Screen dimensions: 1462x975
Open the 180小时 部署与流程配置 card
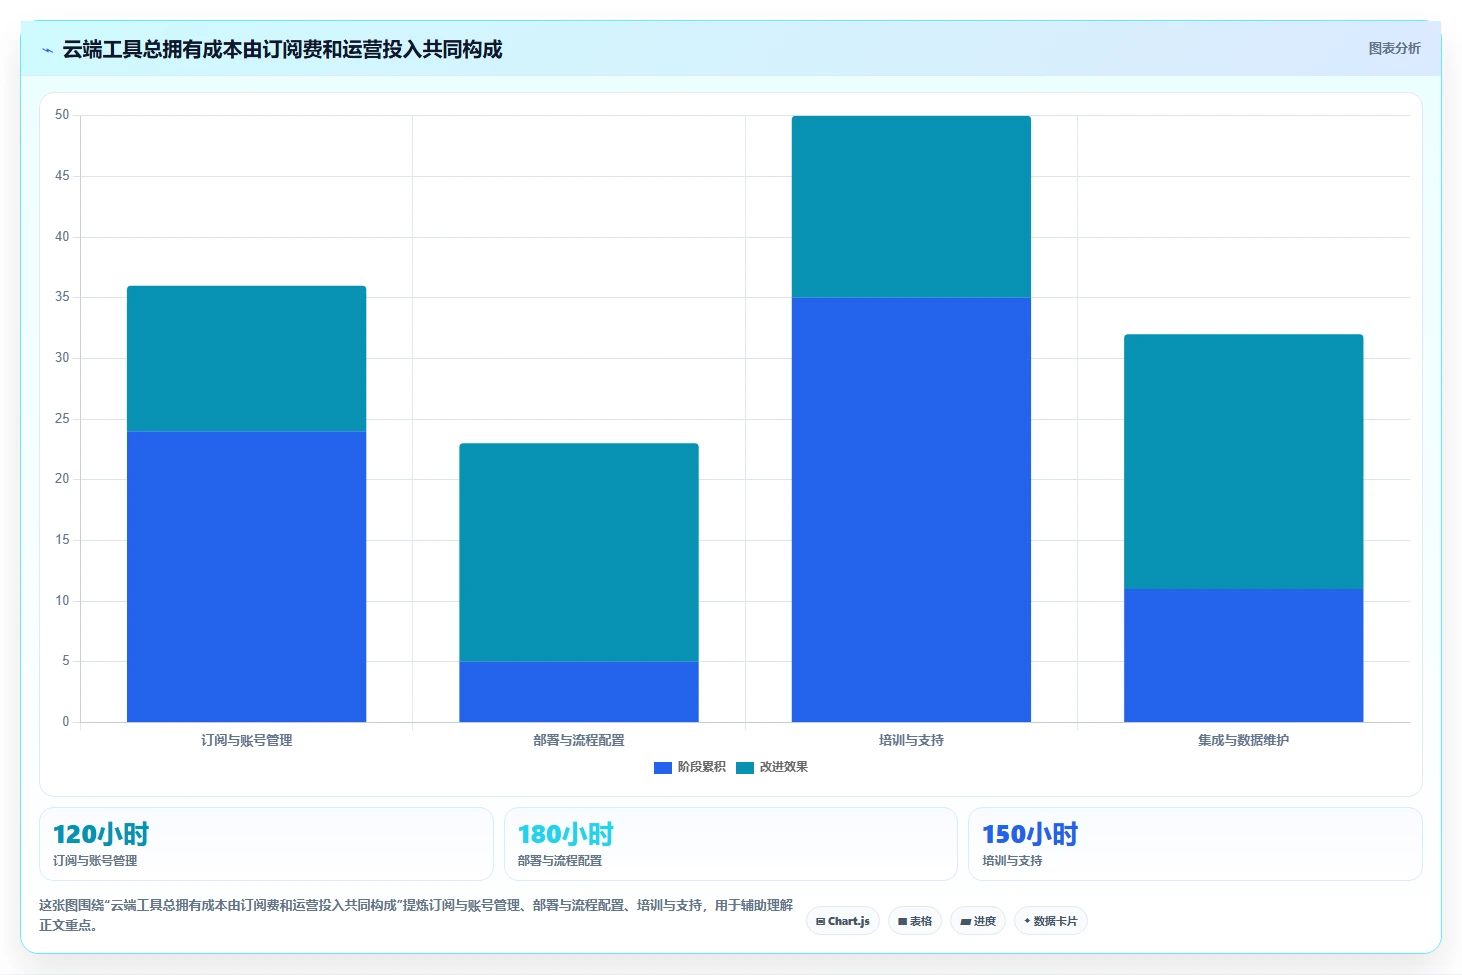pyautogui.click(x=731, y=844)
